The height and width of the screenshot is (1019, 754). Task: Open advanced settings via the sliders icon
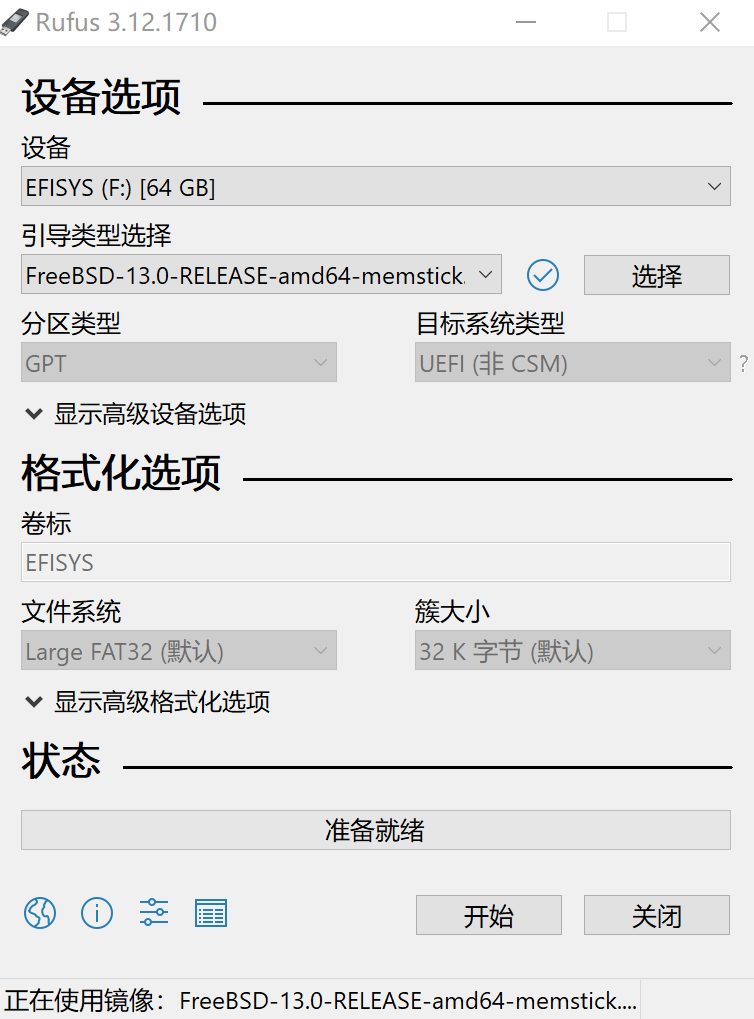pos(153,913)
